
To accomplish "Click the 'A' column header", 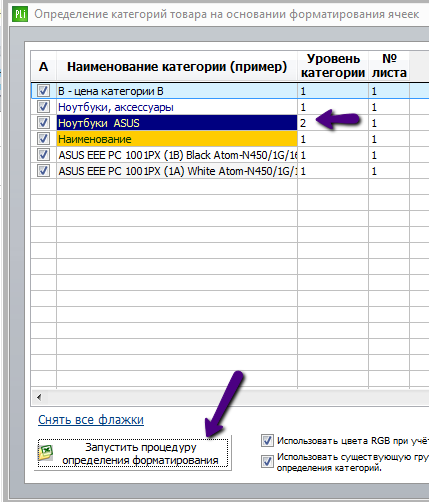I will 44,66.
